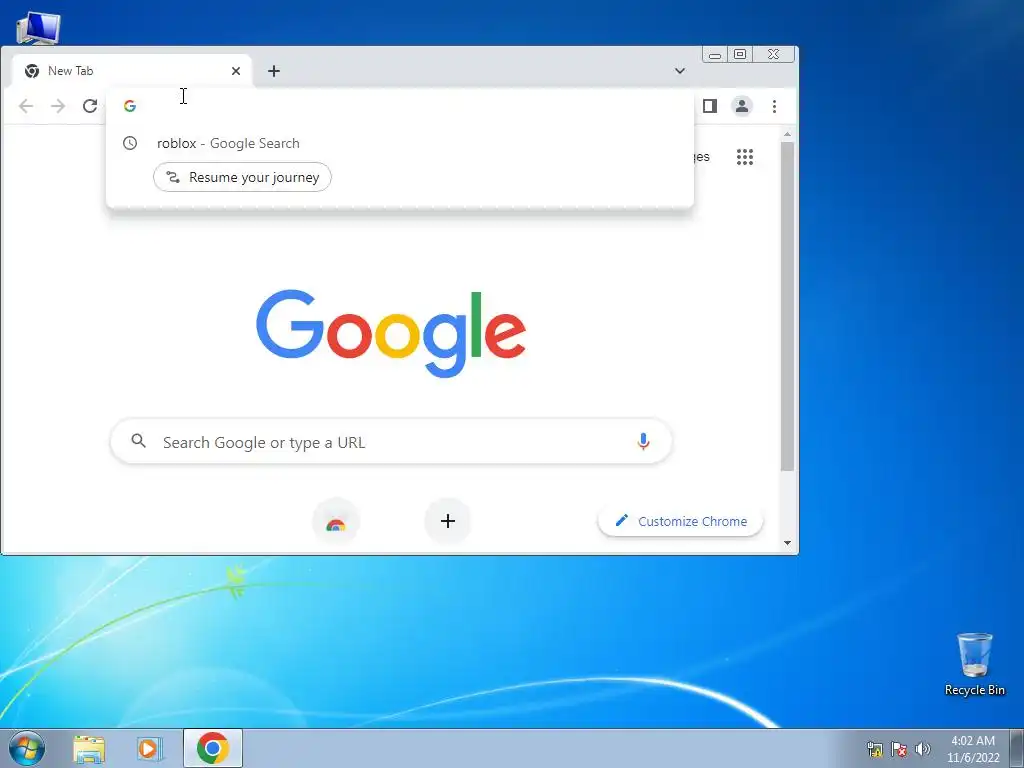Viewport: 1024px width, 768px height.
Task: Select the Computer desktop icon
Action: (x=38, y=27)
